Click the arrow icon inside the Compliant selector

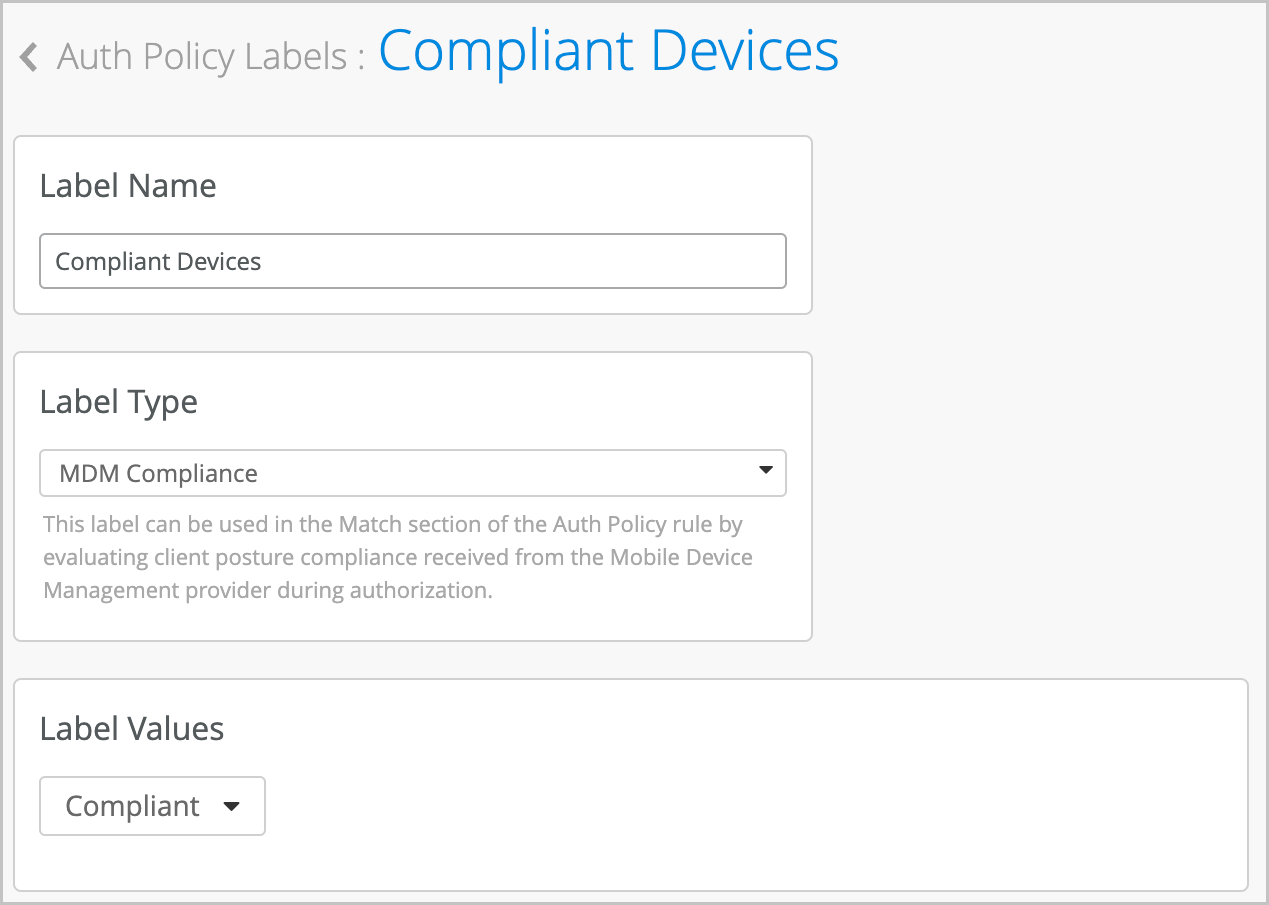click(x=233, y=806)
